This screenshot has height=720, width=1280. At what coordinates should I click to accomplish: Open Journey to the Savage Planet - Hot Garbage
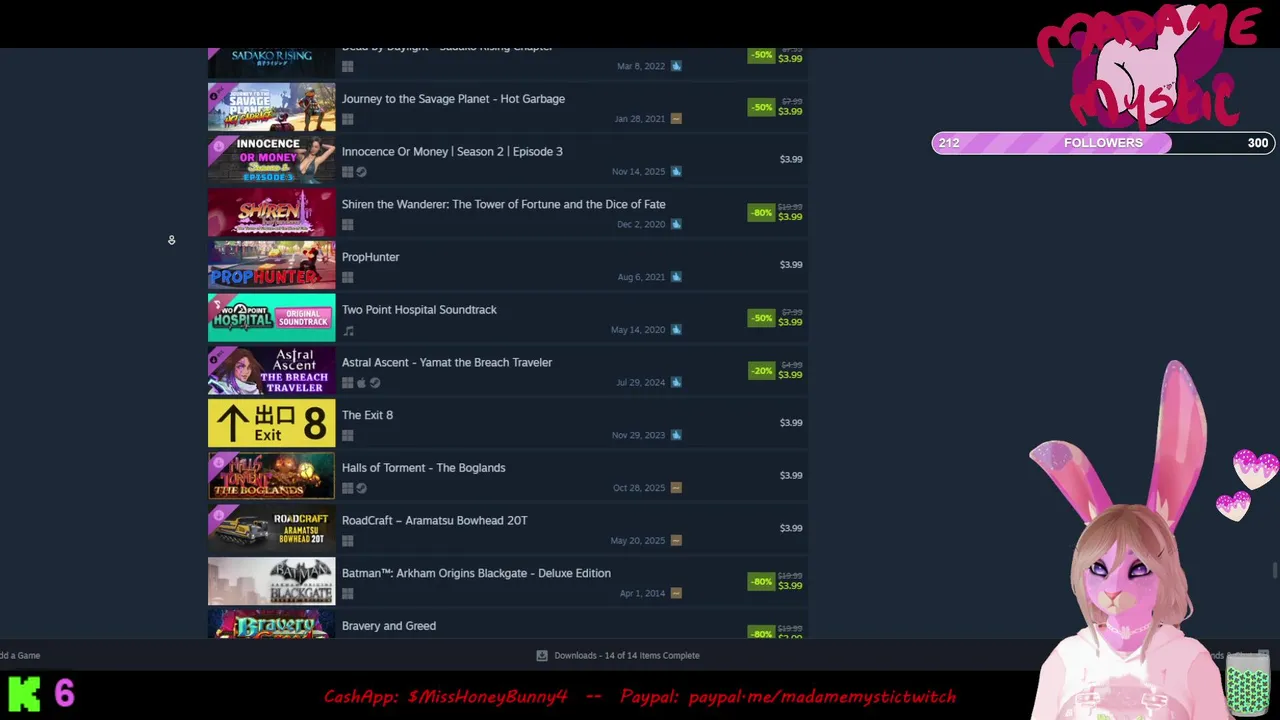click(453, 99)
